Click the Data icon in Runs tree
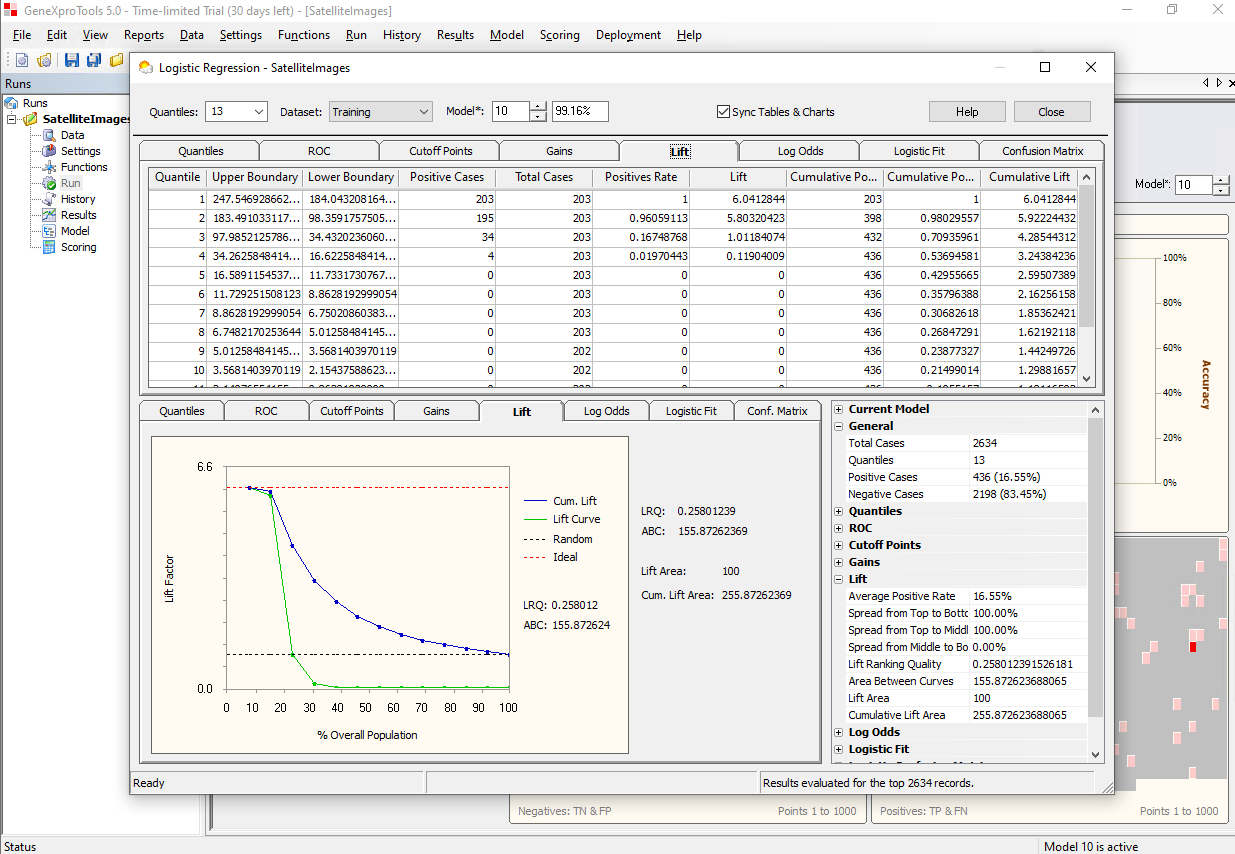 coord(49,135)
